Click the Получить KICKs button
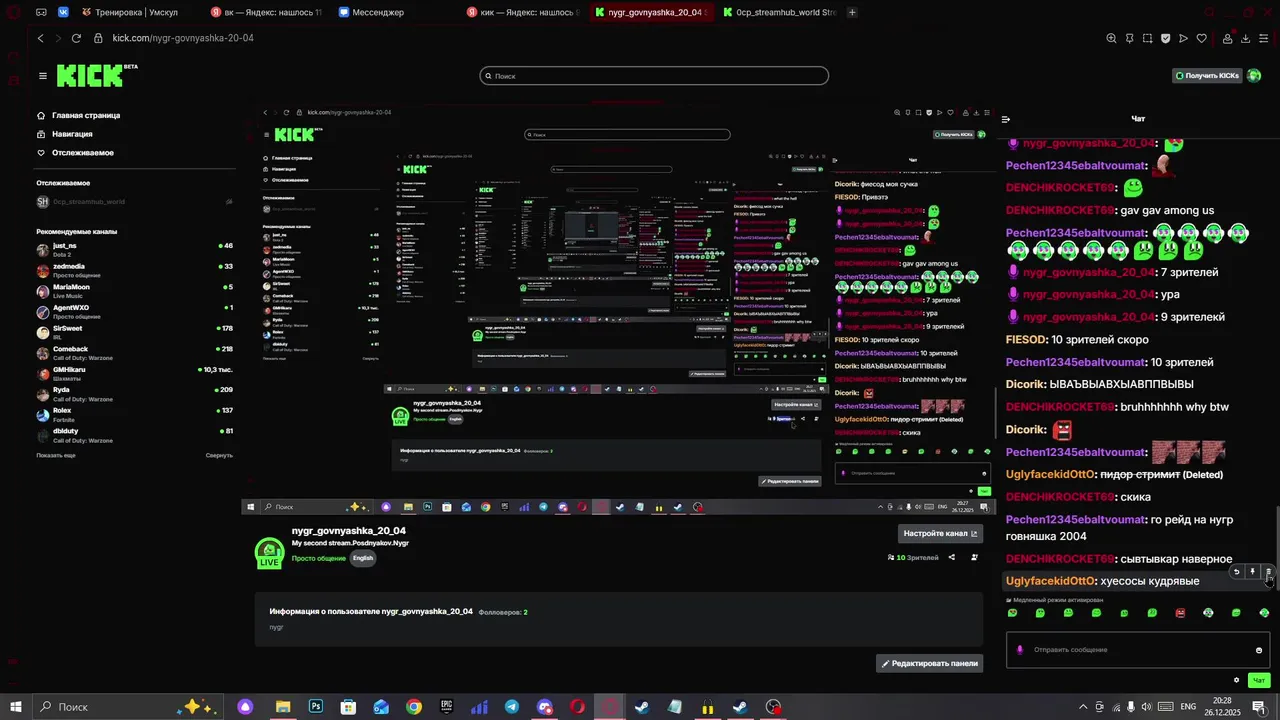Screen dimensions: 1280x720 (1207, 76)
